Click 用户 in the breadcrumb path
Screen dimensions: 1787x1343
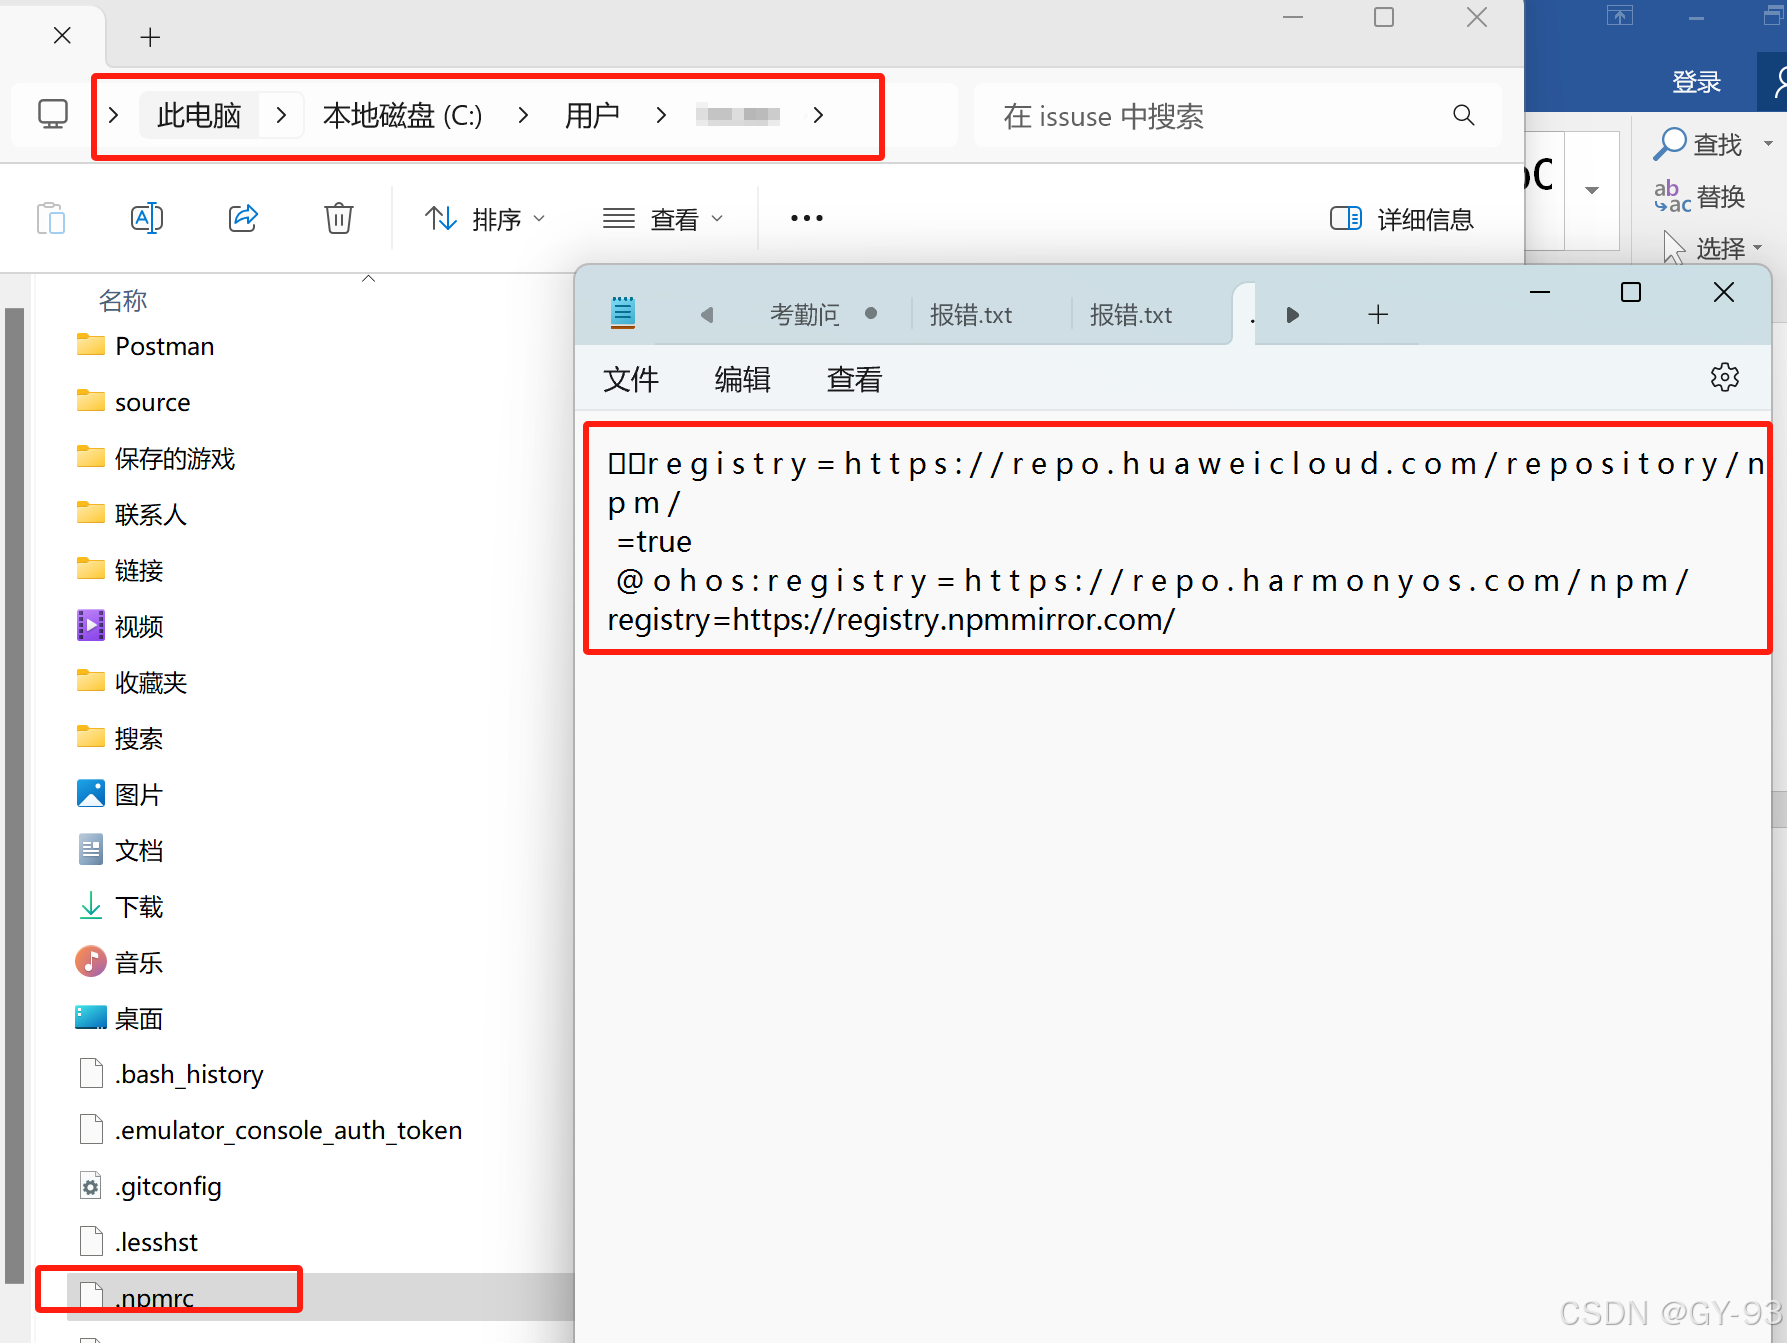(592, 115)
